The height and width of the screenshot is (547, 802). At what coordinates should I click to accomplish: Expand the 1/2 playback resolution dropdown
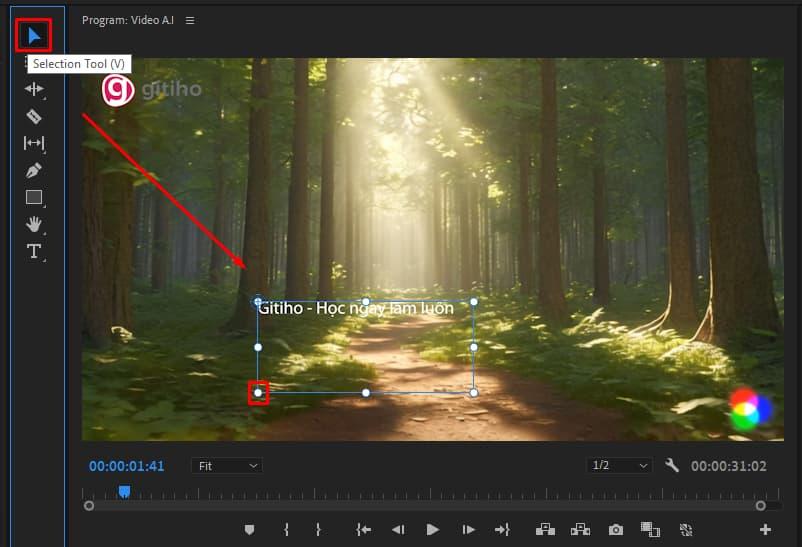point(619,466)
